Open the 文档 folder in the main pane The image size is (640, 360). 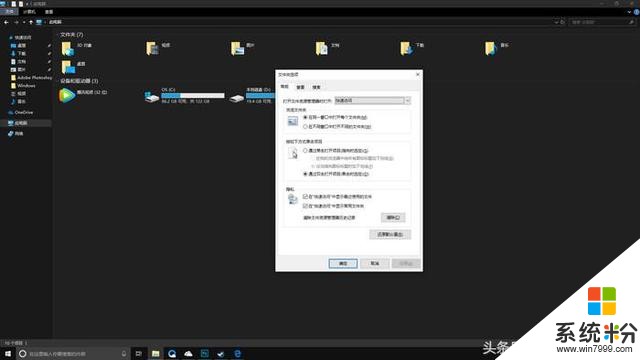click(322, 49)
